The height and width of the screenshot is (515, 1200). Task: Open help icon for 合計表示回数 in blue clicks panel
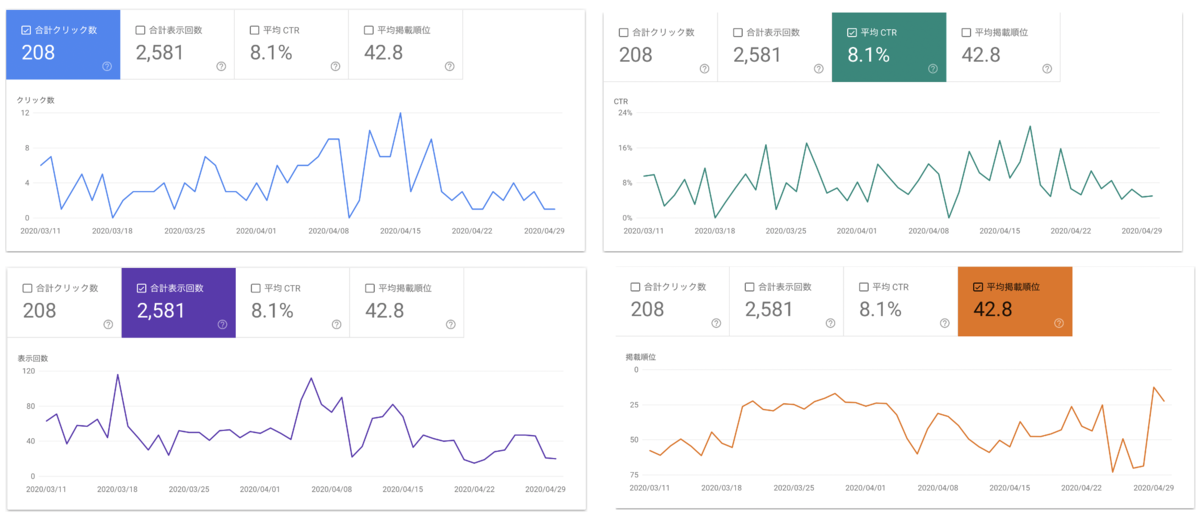221,67
